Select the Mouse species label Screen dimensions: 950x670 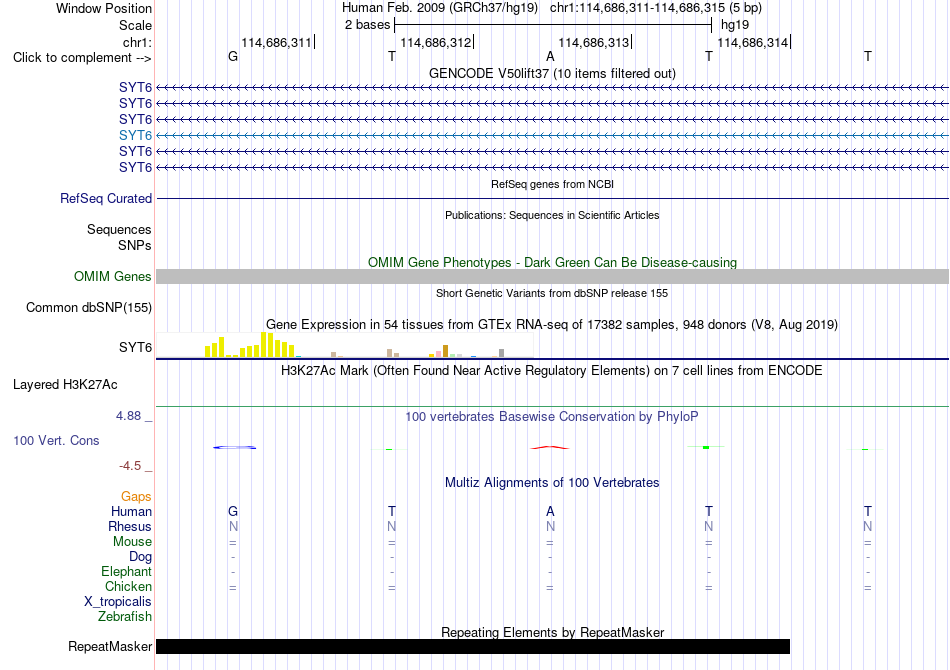coord(132,542)
